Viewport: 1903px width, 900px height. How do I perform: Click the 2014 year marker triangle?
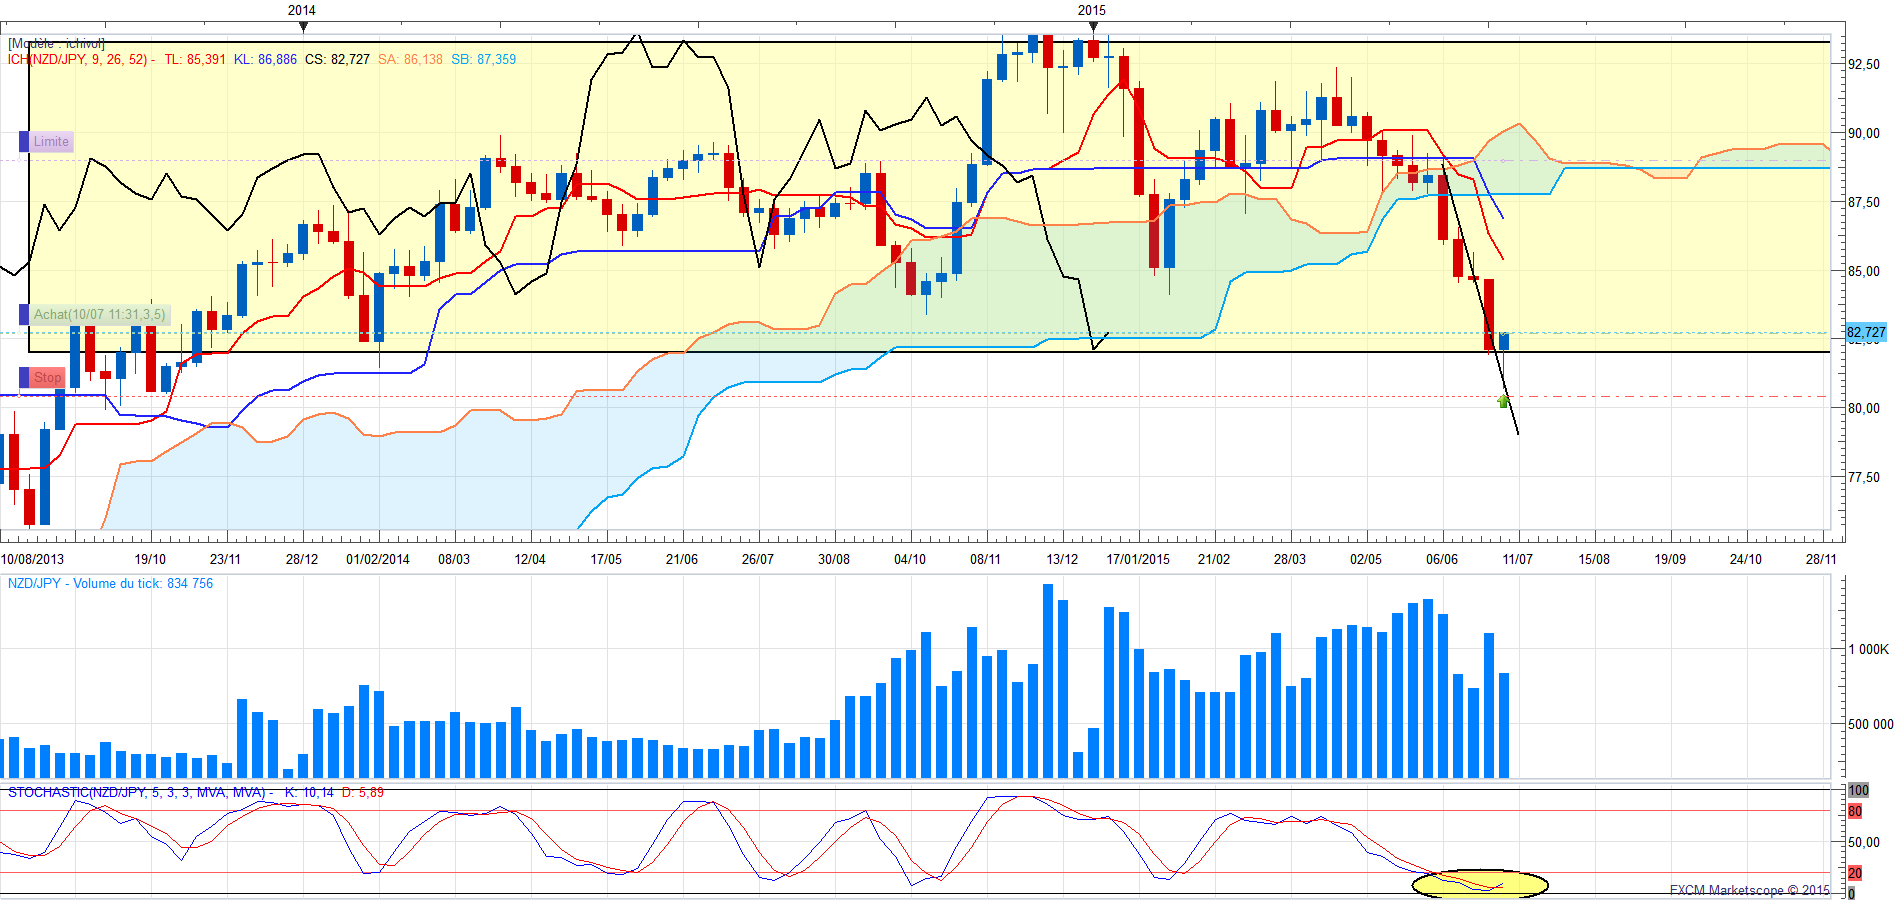(x=303, y=27)
